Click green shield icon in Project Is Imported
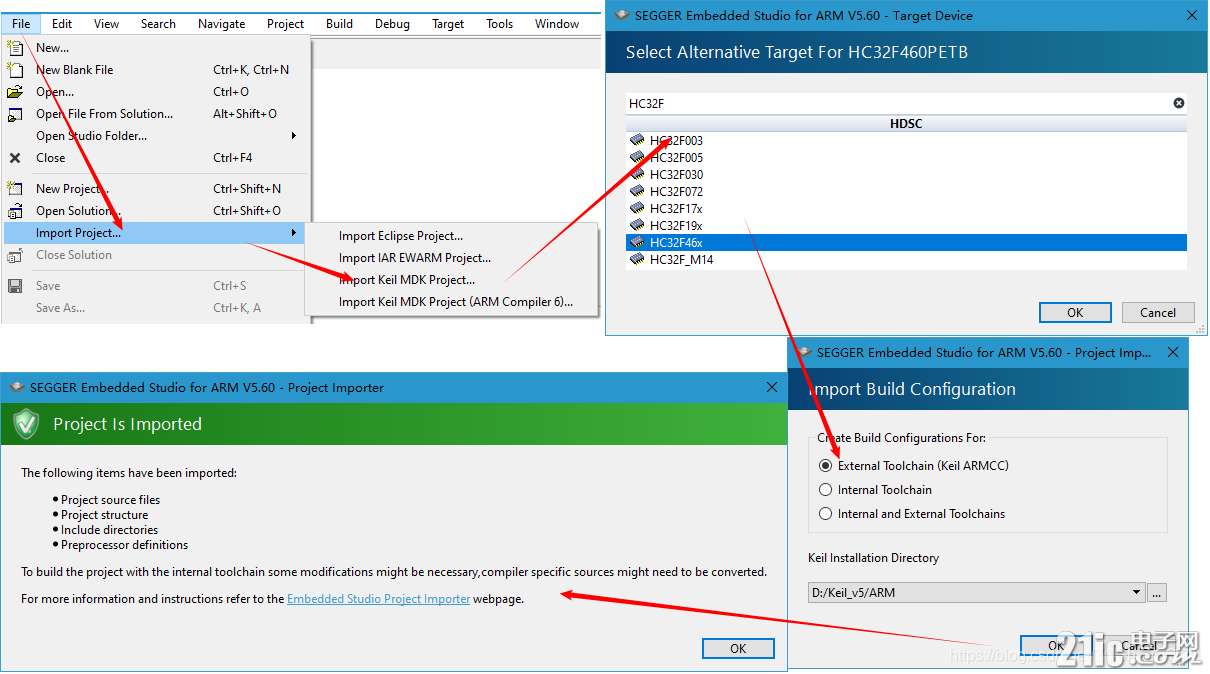Image resolution: width=1210 pixels, height=674 pixels. coord(26,424)
